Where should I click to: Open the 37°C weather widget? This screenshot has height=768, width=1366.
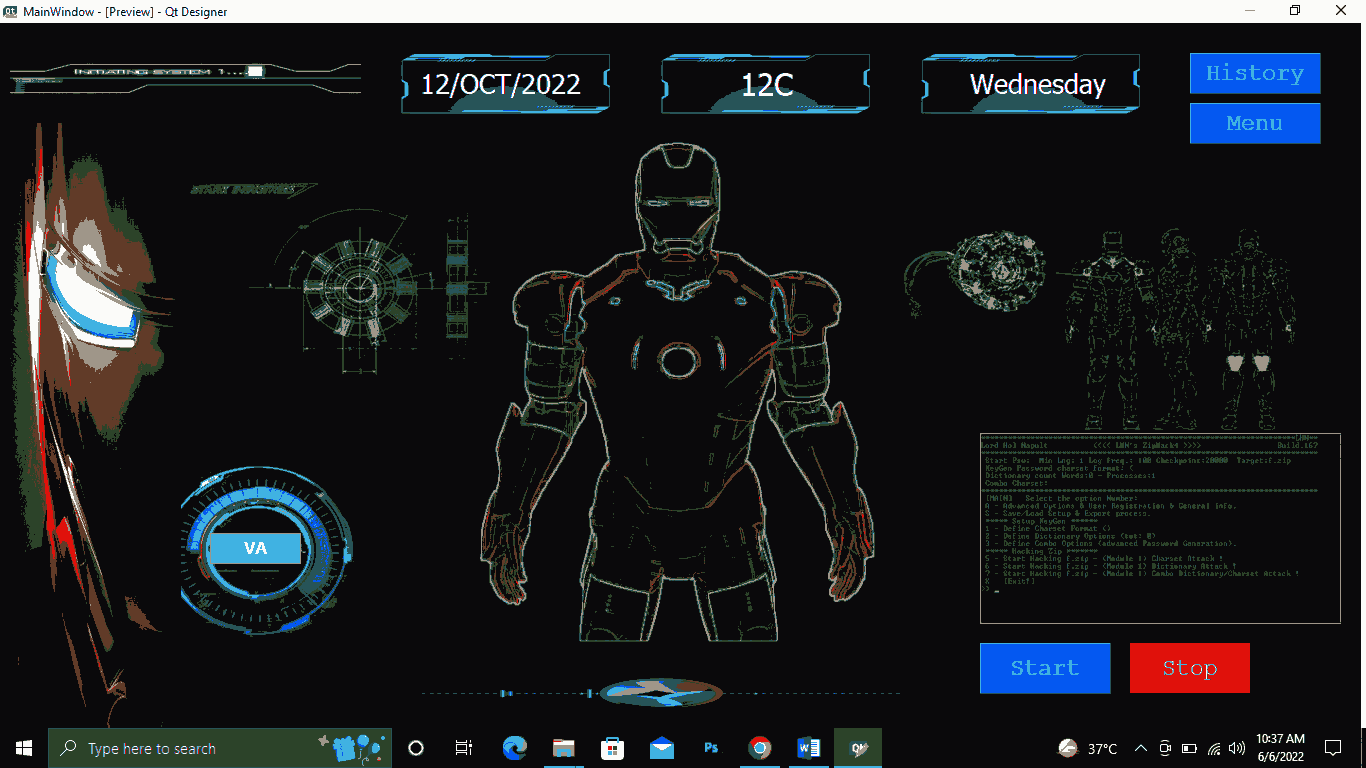pyautogui.click(x=1088, y=748)
